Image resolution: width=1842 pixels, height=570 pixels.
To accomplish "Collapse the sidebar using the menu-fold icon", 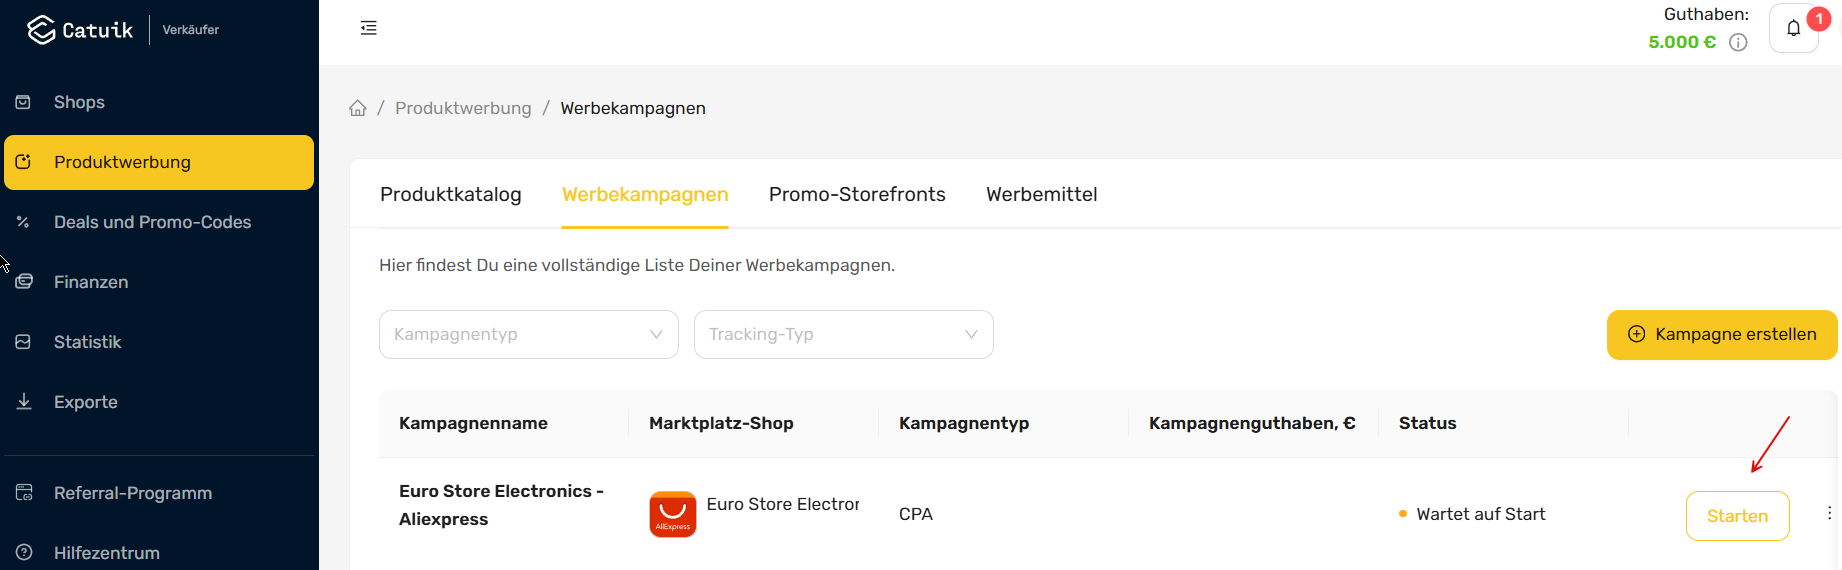I will [x=369, y=28].
